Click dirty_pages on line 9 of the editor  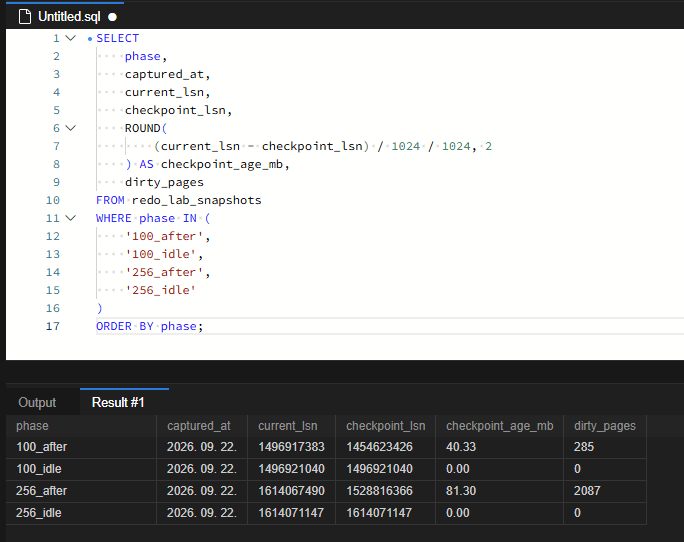click(164, 182)
